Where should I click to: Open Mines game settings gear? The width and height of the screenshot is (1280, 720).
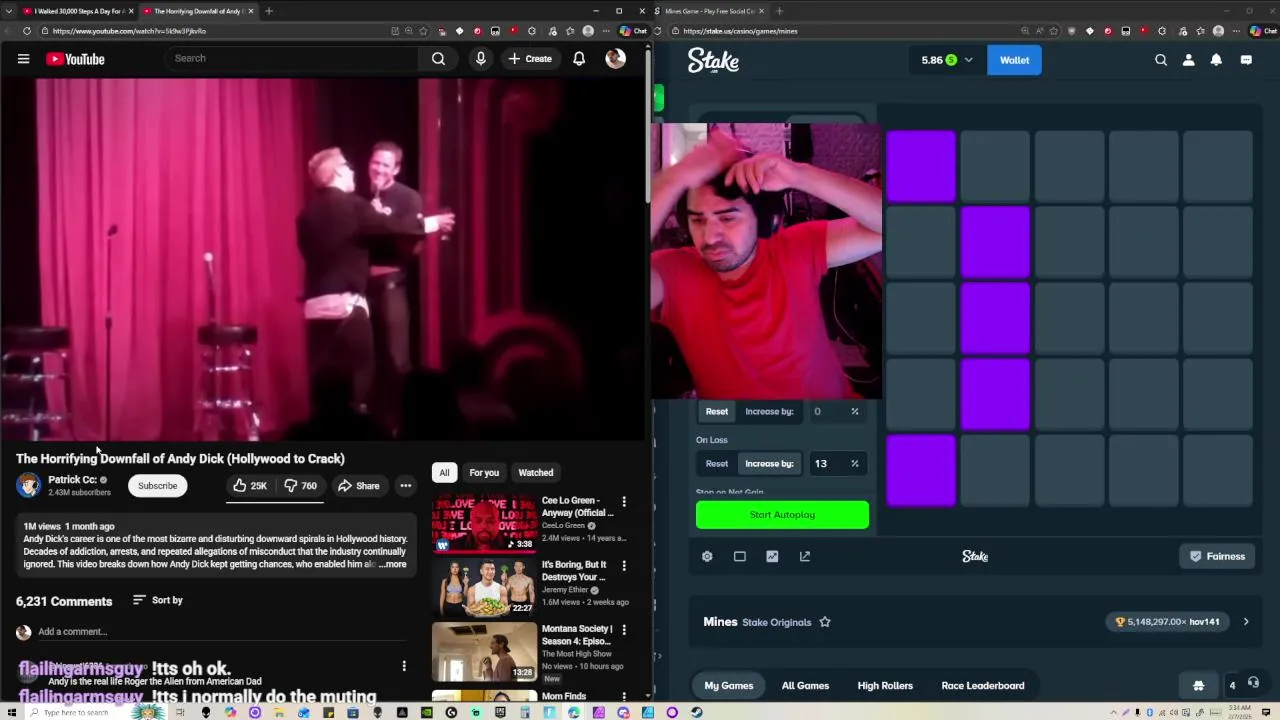tap(707, 557)
